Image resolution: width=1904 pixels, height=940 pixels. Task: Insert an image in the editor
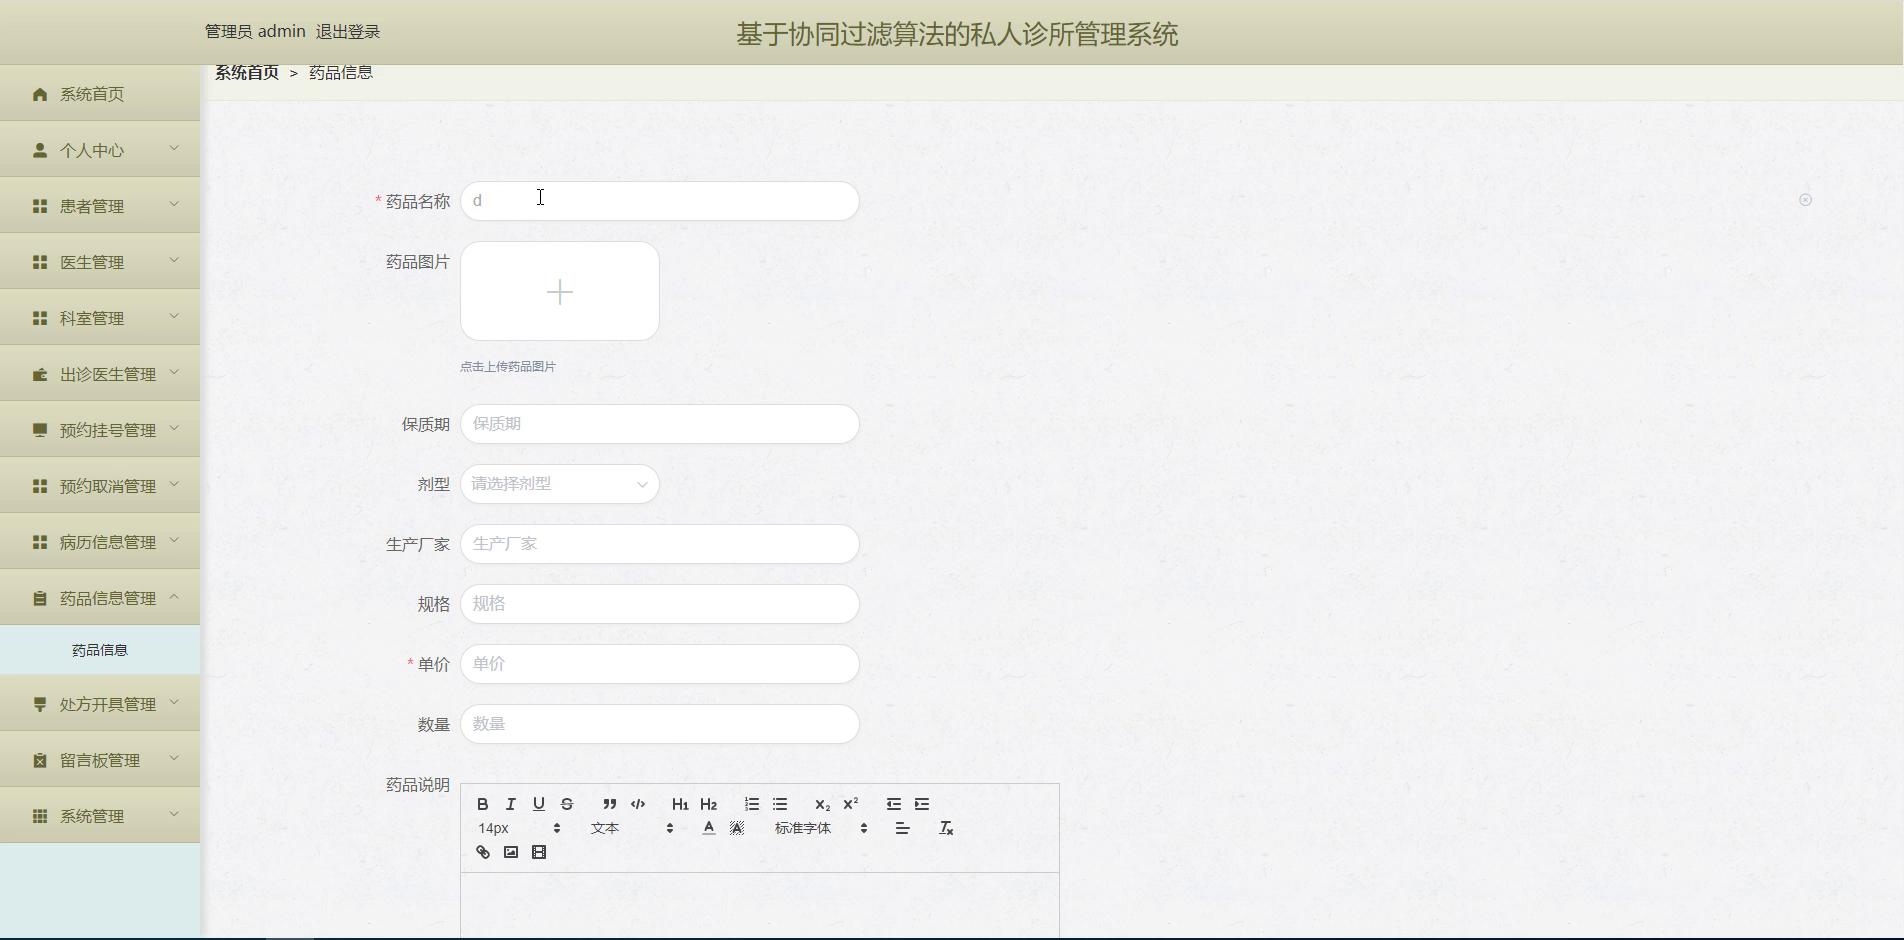point(511,852)
